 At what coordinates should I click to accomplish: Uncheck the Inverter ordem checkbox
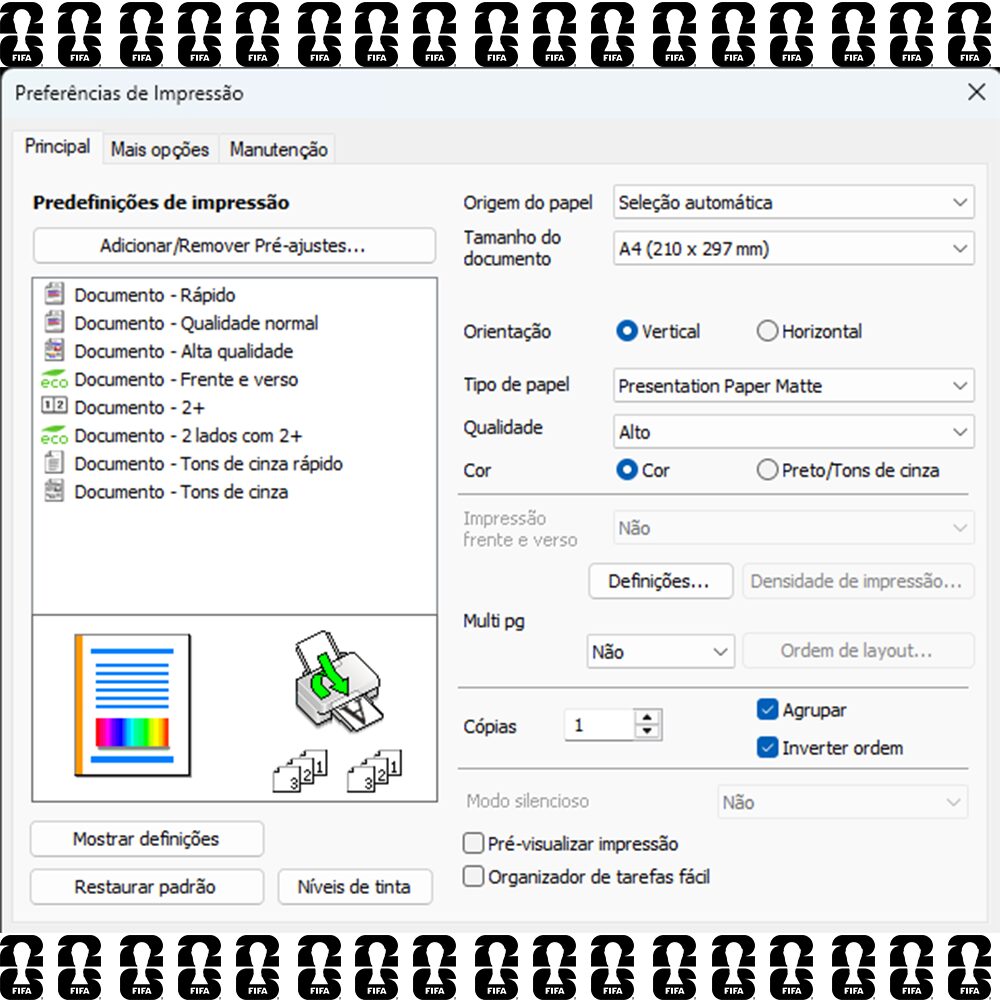tap(767, 747)
